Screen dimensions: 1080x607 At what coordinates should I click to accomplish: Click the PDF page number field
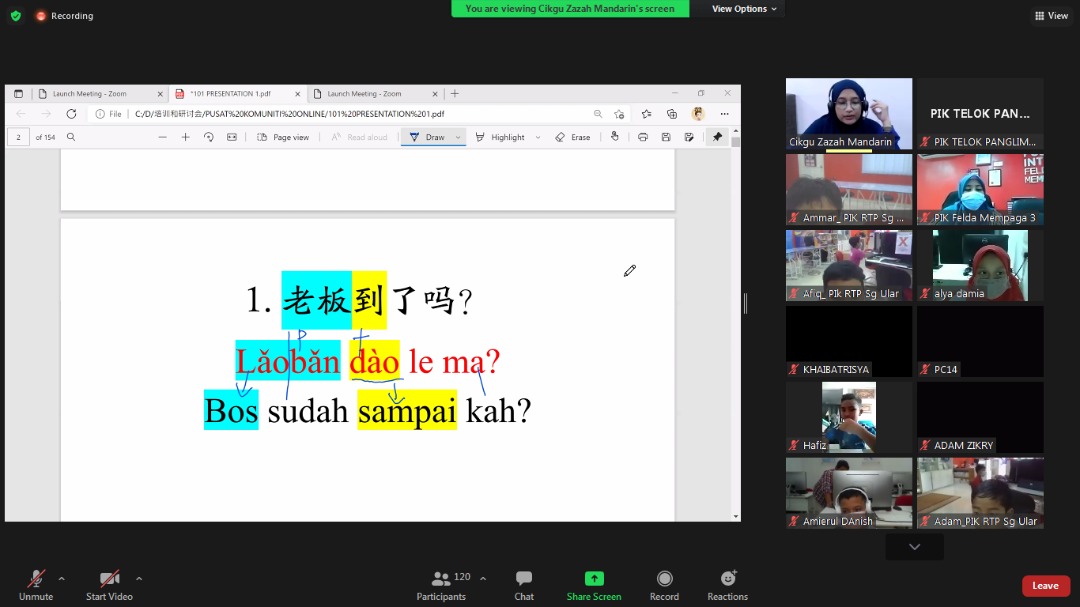[19, 137]
